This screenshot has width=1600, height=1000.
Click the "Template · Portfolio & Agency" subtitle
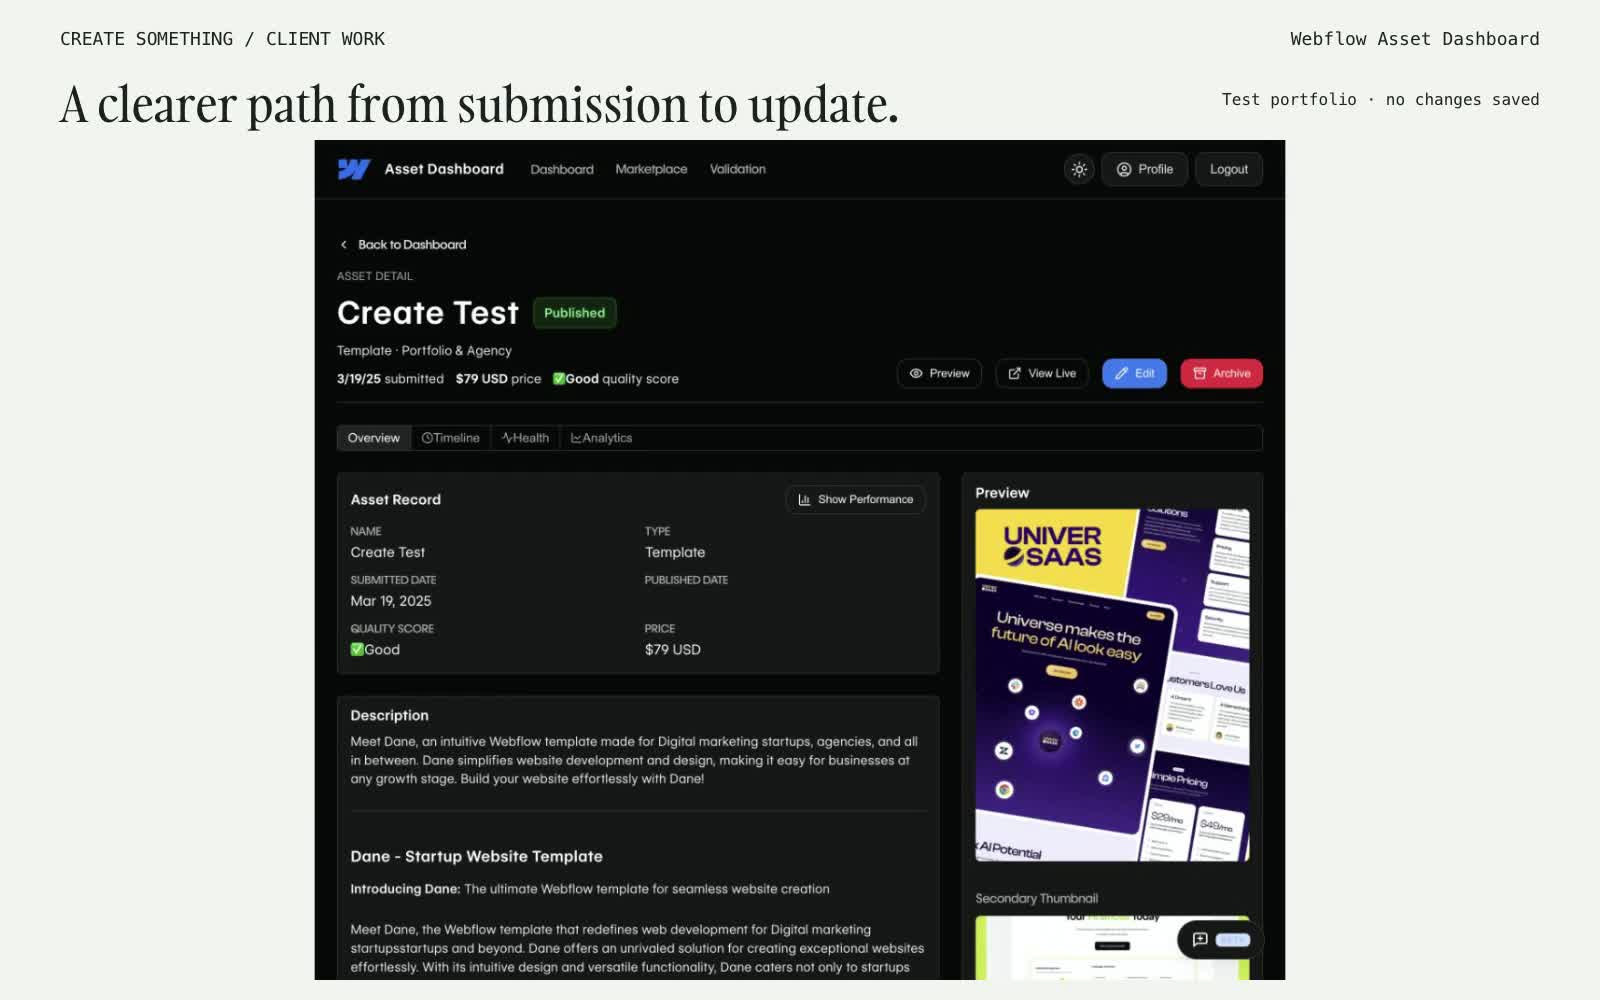click(x=424, y=351)
